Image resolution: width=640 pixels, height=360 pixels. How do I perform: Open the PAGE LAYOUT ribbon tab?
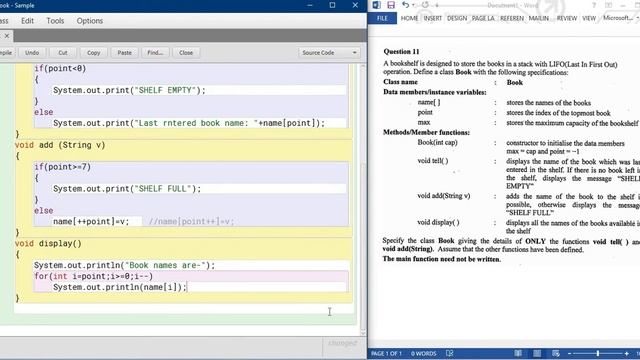point(483,18)
